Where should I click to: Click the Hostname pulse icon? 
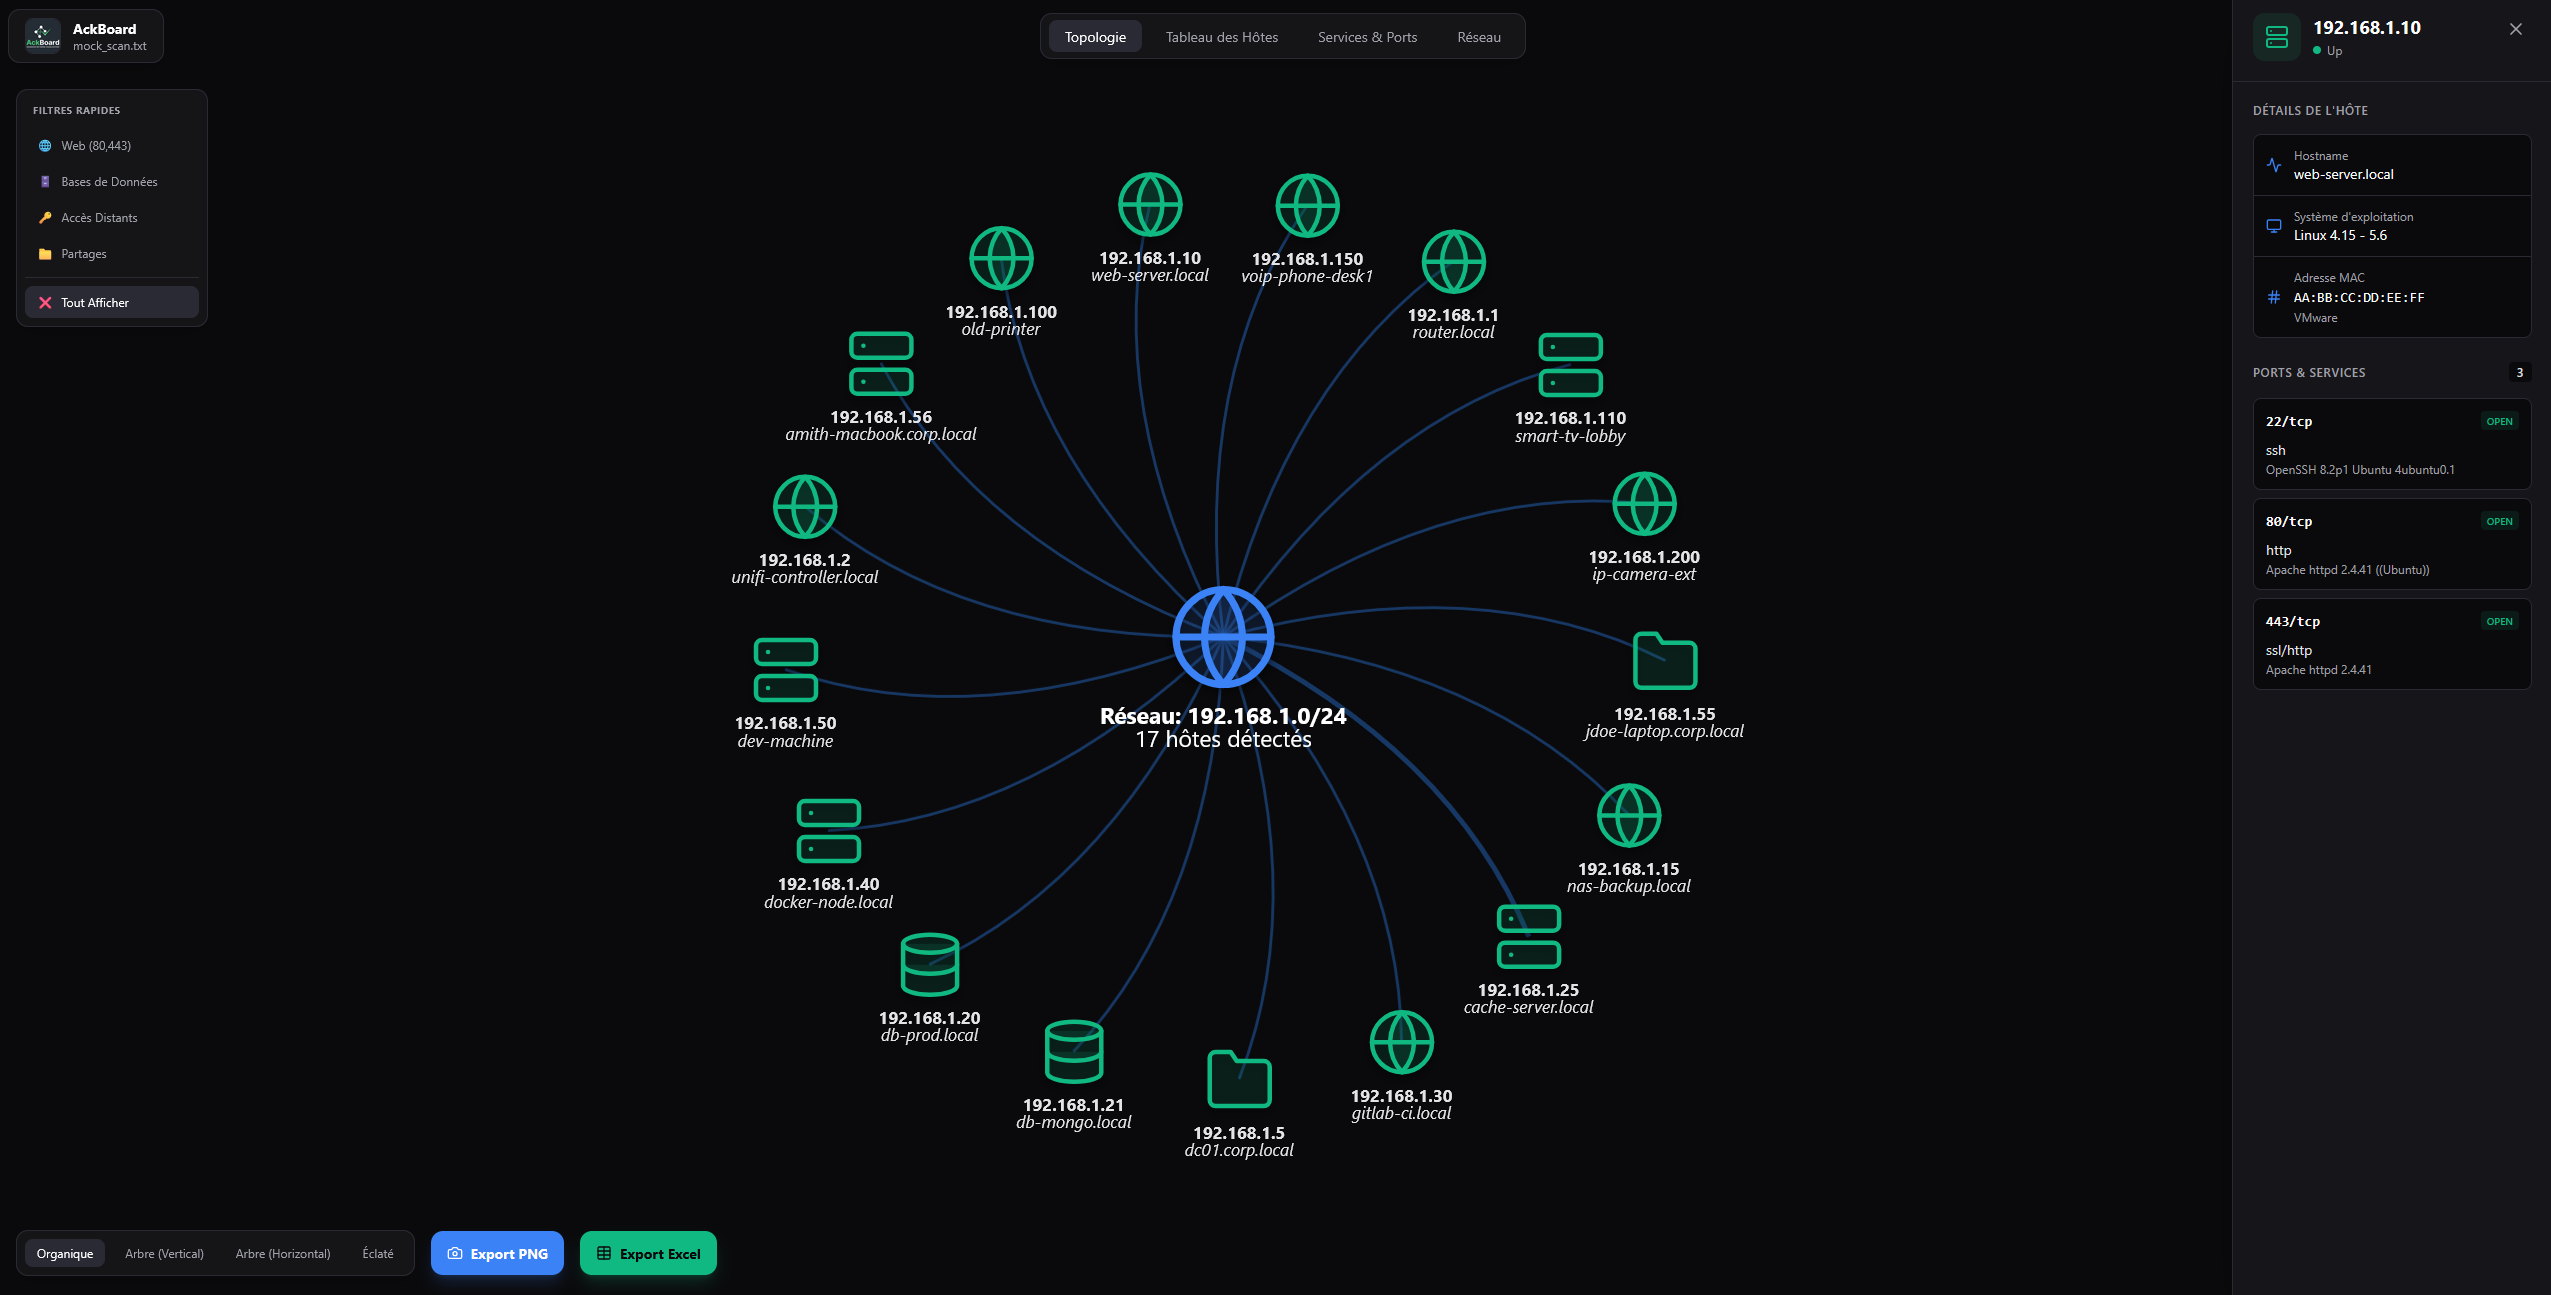tap(2274, 165)
